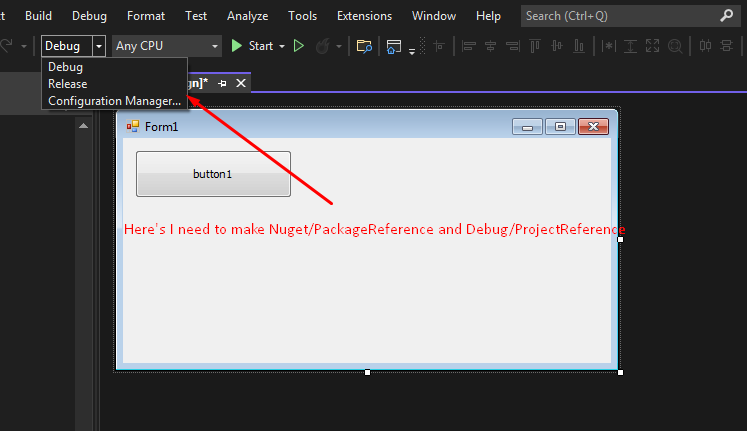Open the Any CPU platform dropdown
This screenshot has width=747, height=431.
(x=167, y=46)
